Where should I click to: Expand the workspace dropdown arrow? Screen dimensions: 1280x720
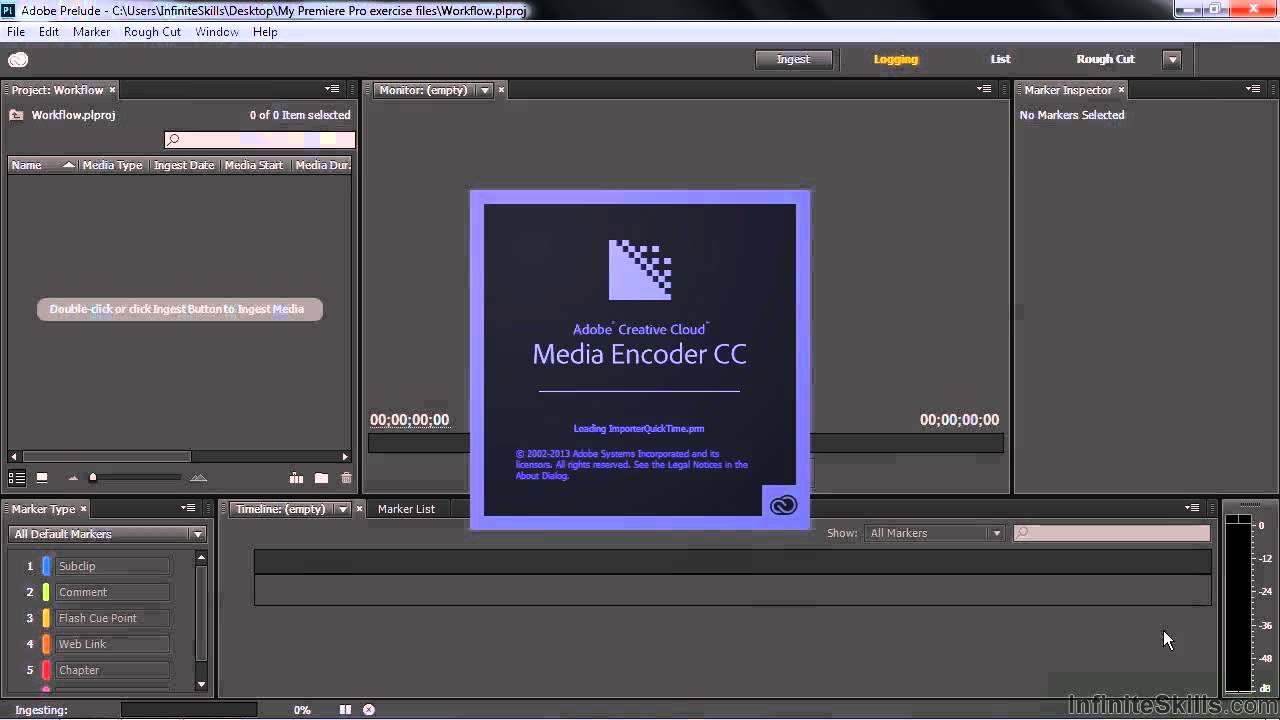click(1172, 59)
